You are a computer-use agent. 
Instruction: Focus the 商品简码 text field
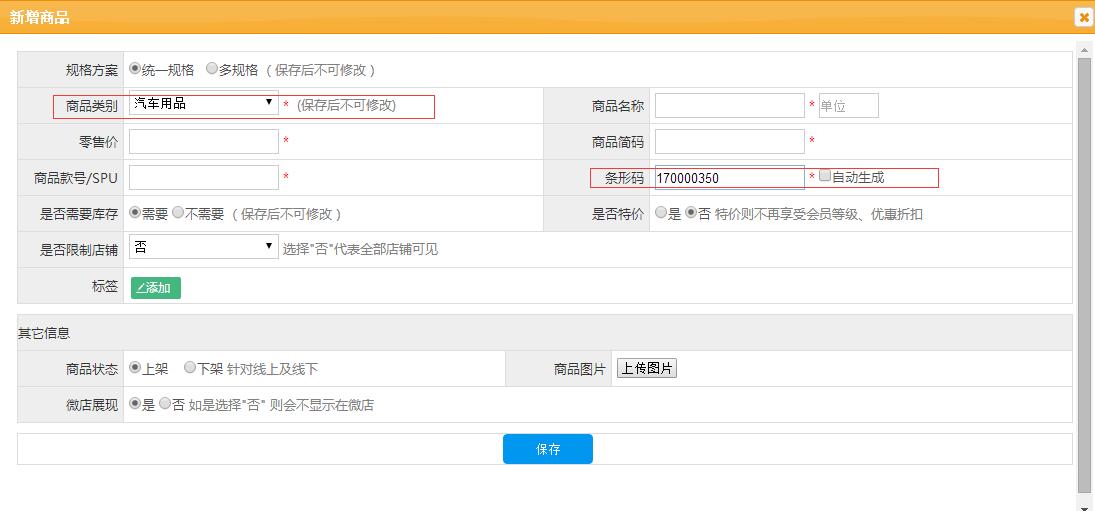click(729, 142)
